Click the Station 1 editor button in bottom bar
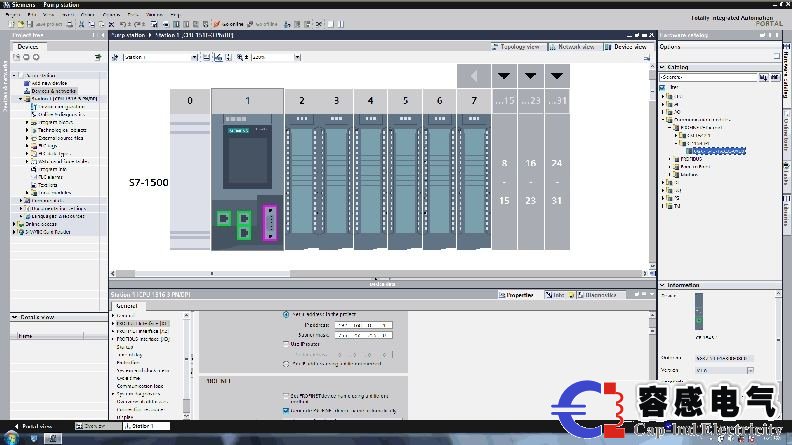The height and width of the screenshot is (445, 792). point(146,426)
